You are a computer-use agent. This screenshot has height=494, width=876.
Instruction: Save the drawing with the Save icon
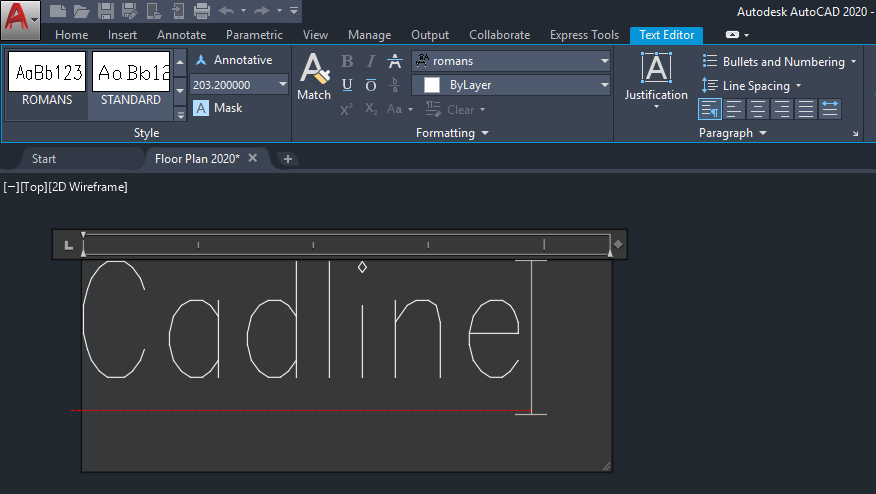(x=106, y=11)
